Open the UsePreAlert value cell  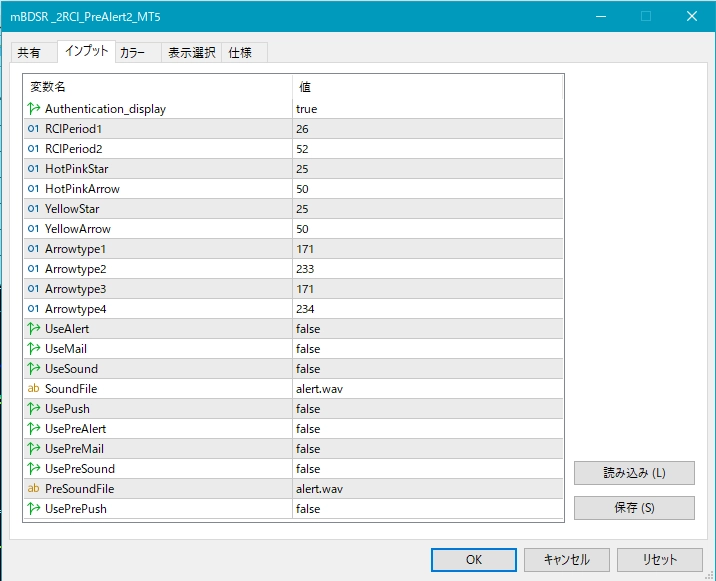click(x=308, y=429)
